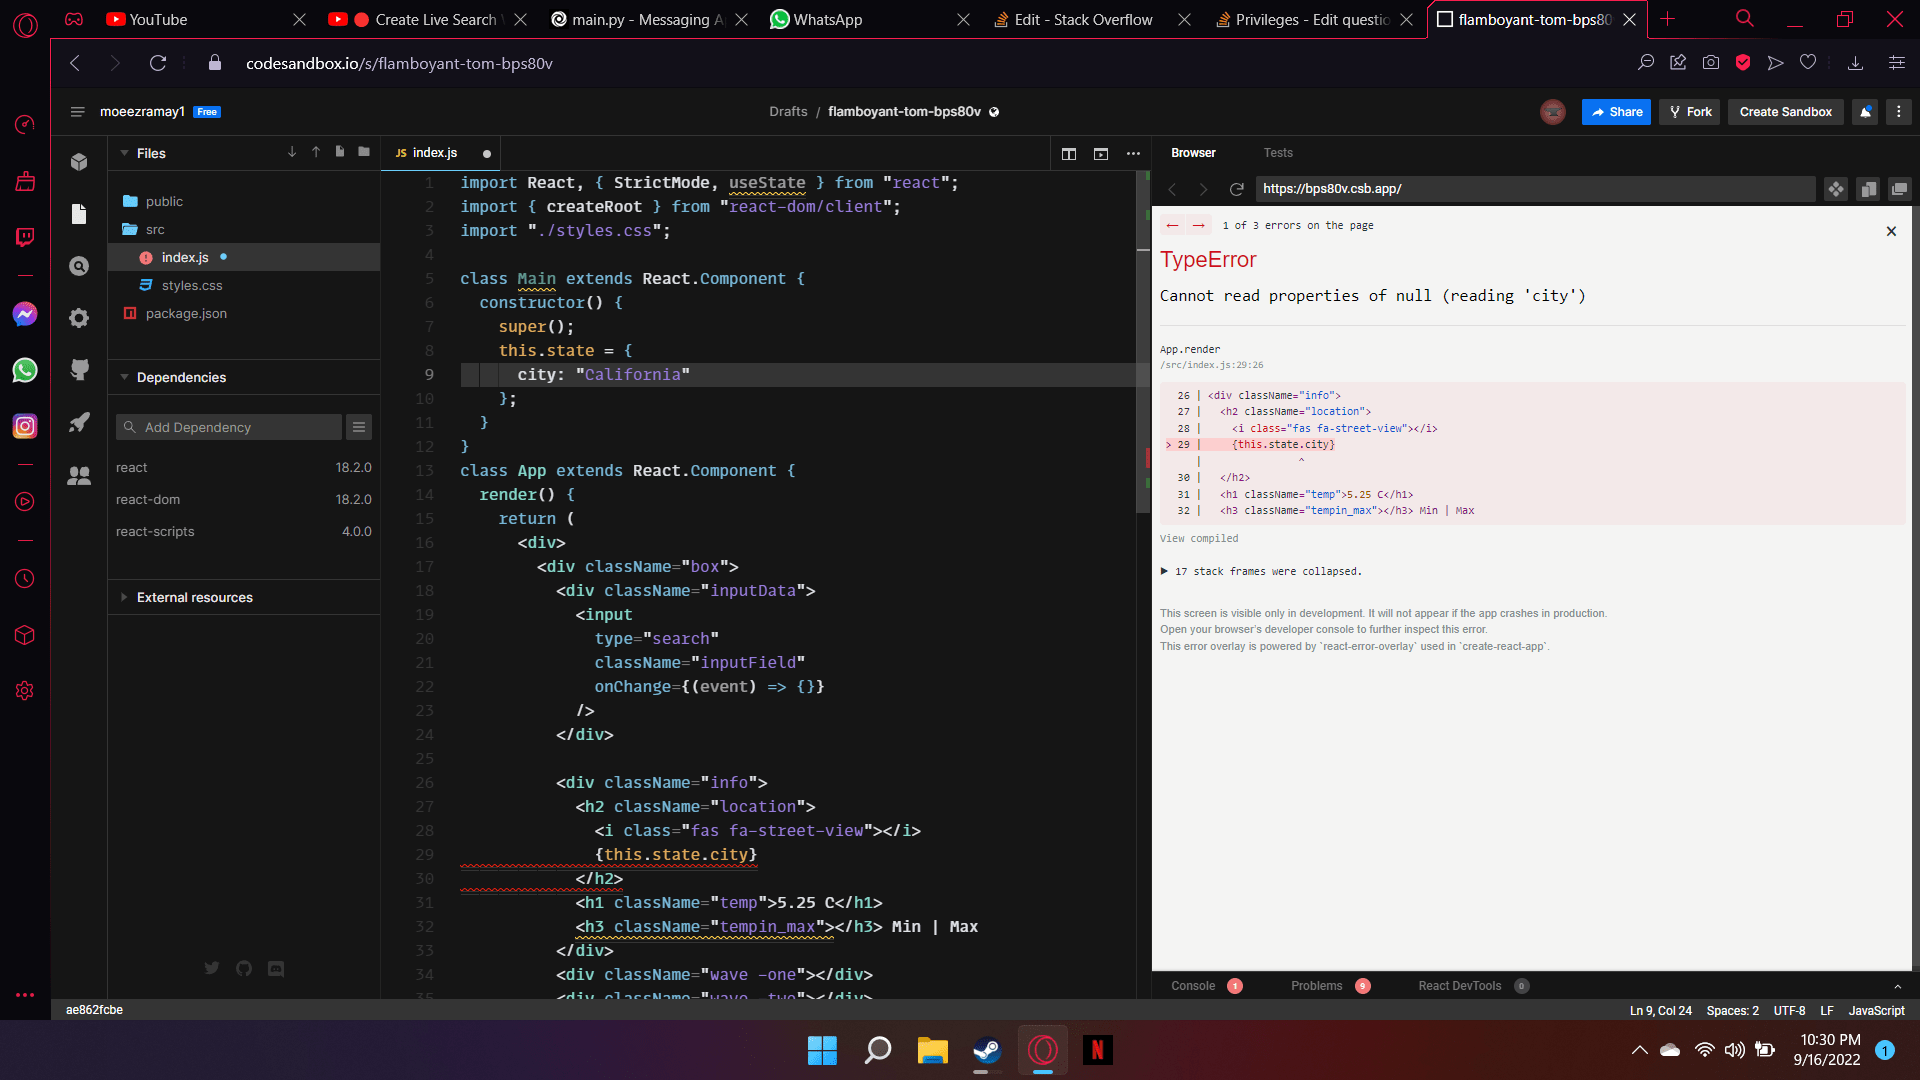Click the new file icon in Files header
The width and height of the screenshot is (1920, 1080).
pyautogui.click(x=340, y=152)
